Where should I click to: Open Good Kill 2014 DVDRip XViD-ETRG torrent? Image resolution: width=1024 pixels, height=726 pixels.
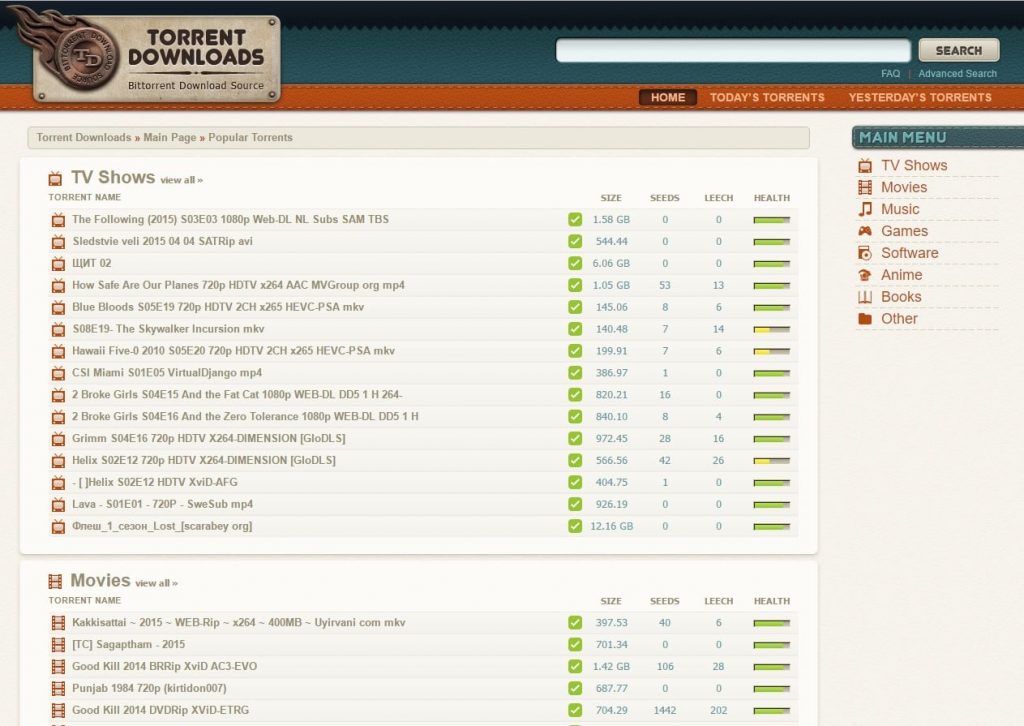pyautogui.click(x=160, y=710)
